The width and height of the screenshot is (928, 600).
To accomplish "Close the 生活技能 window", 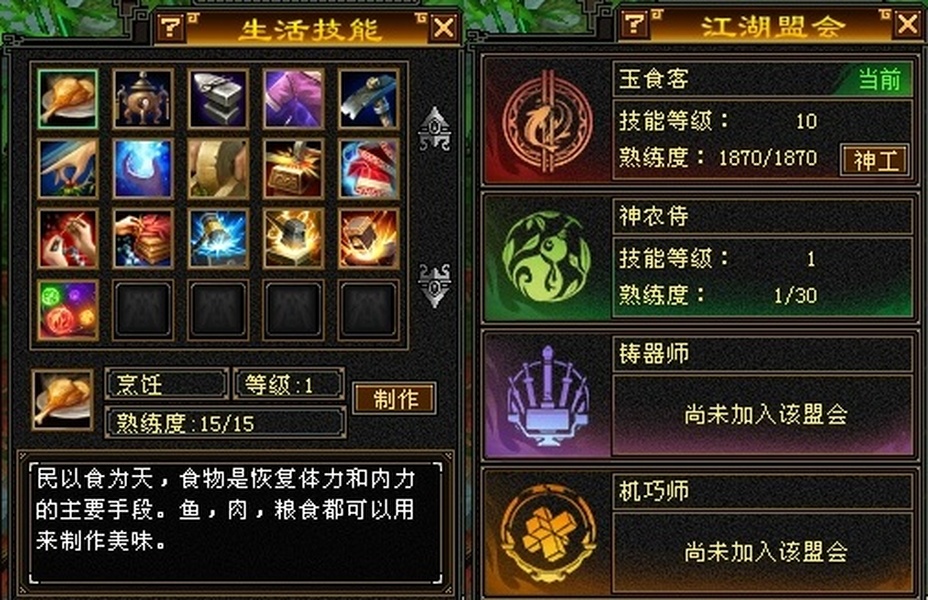I will click(x=444, y=27).
